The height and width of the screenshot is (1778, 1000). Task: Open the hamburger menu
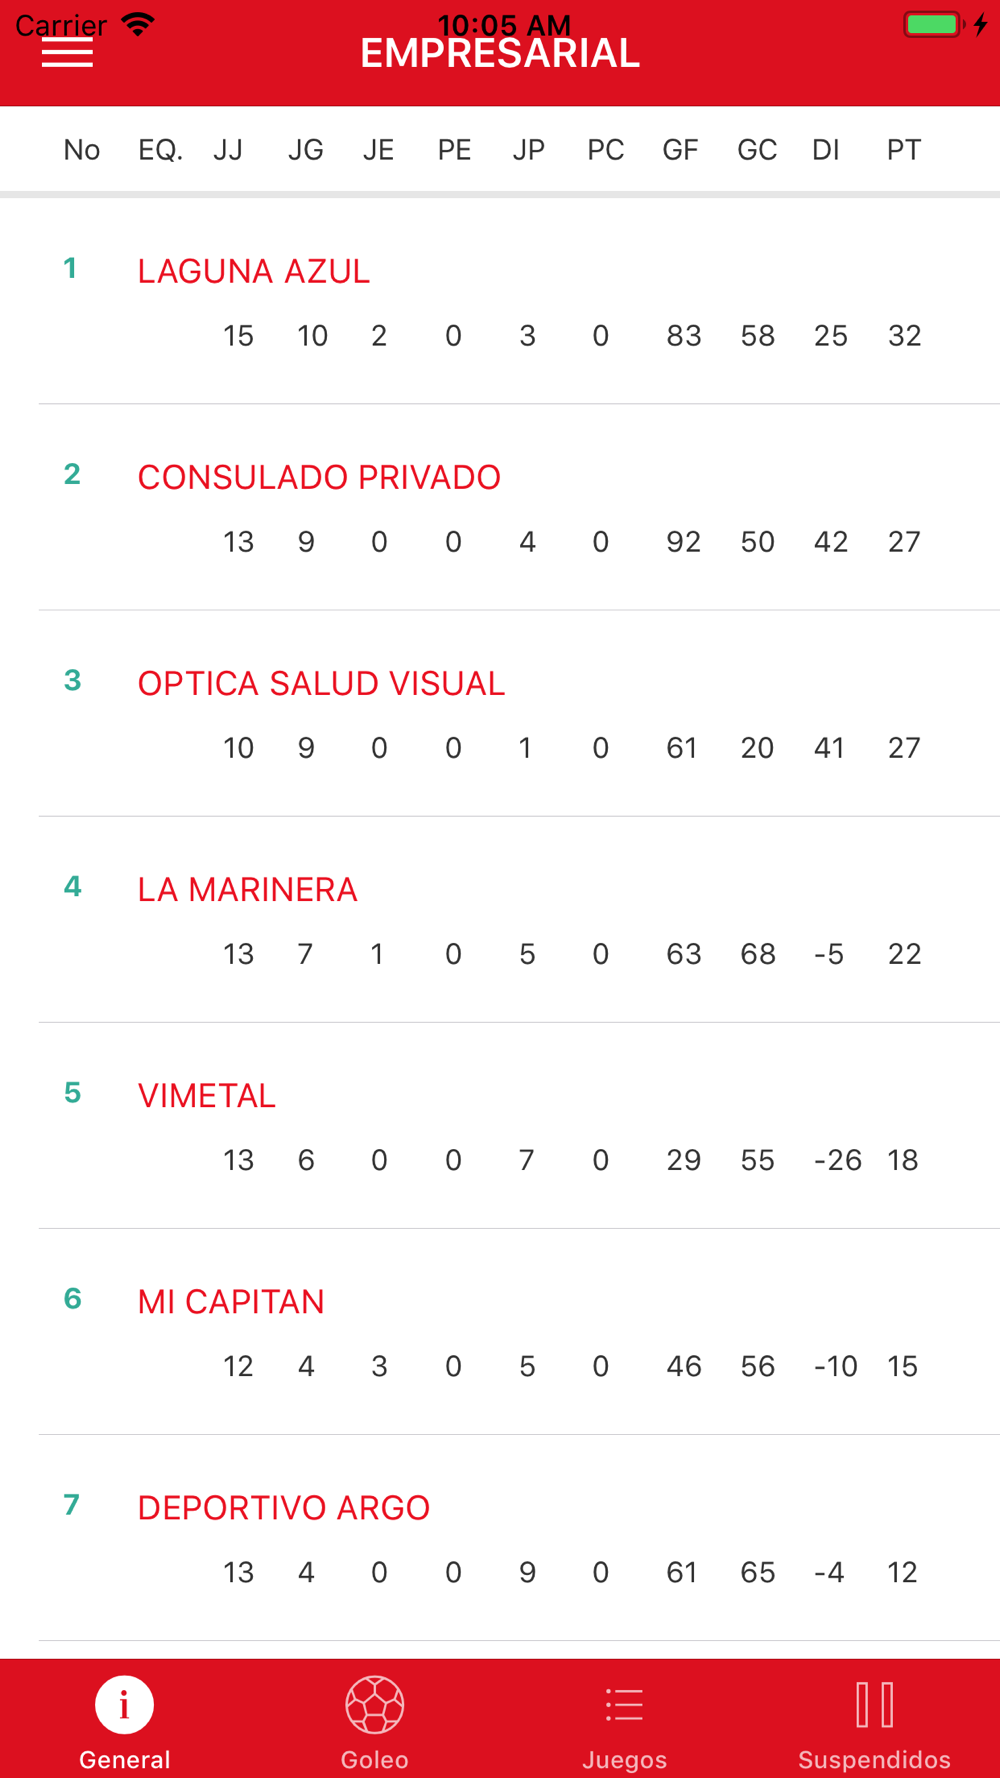67,54
